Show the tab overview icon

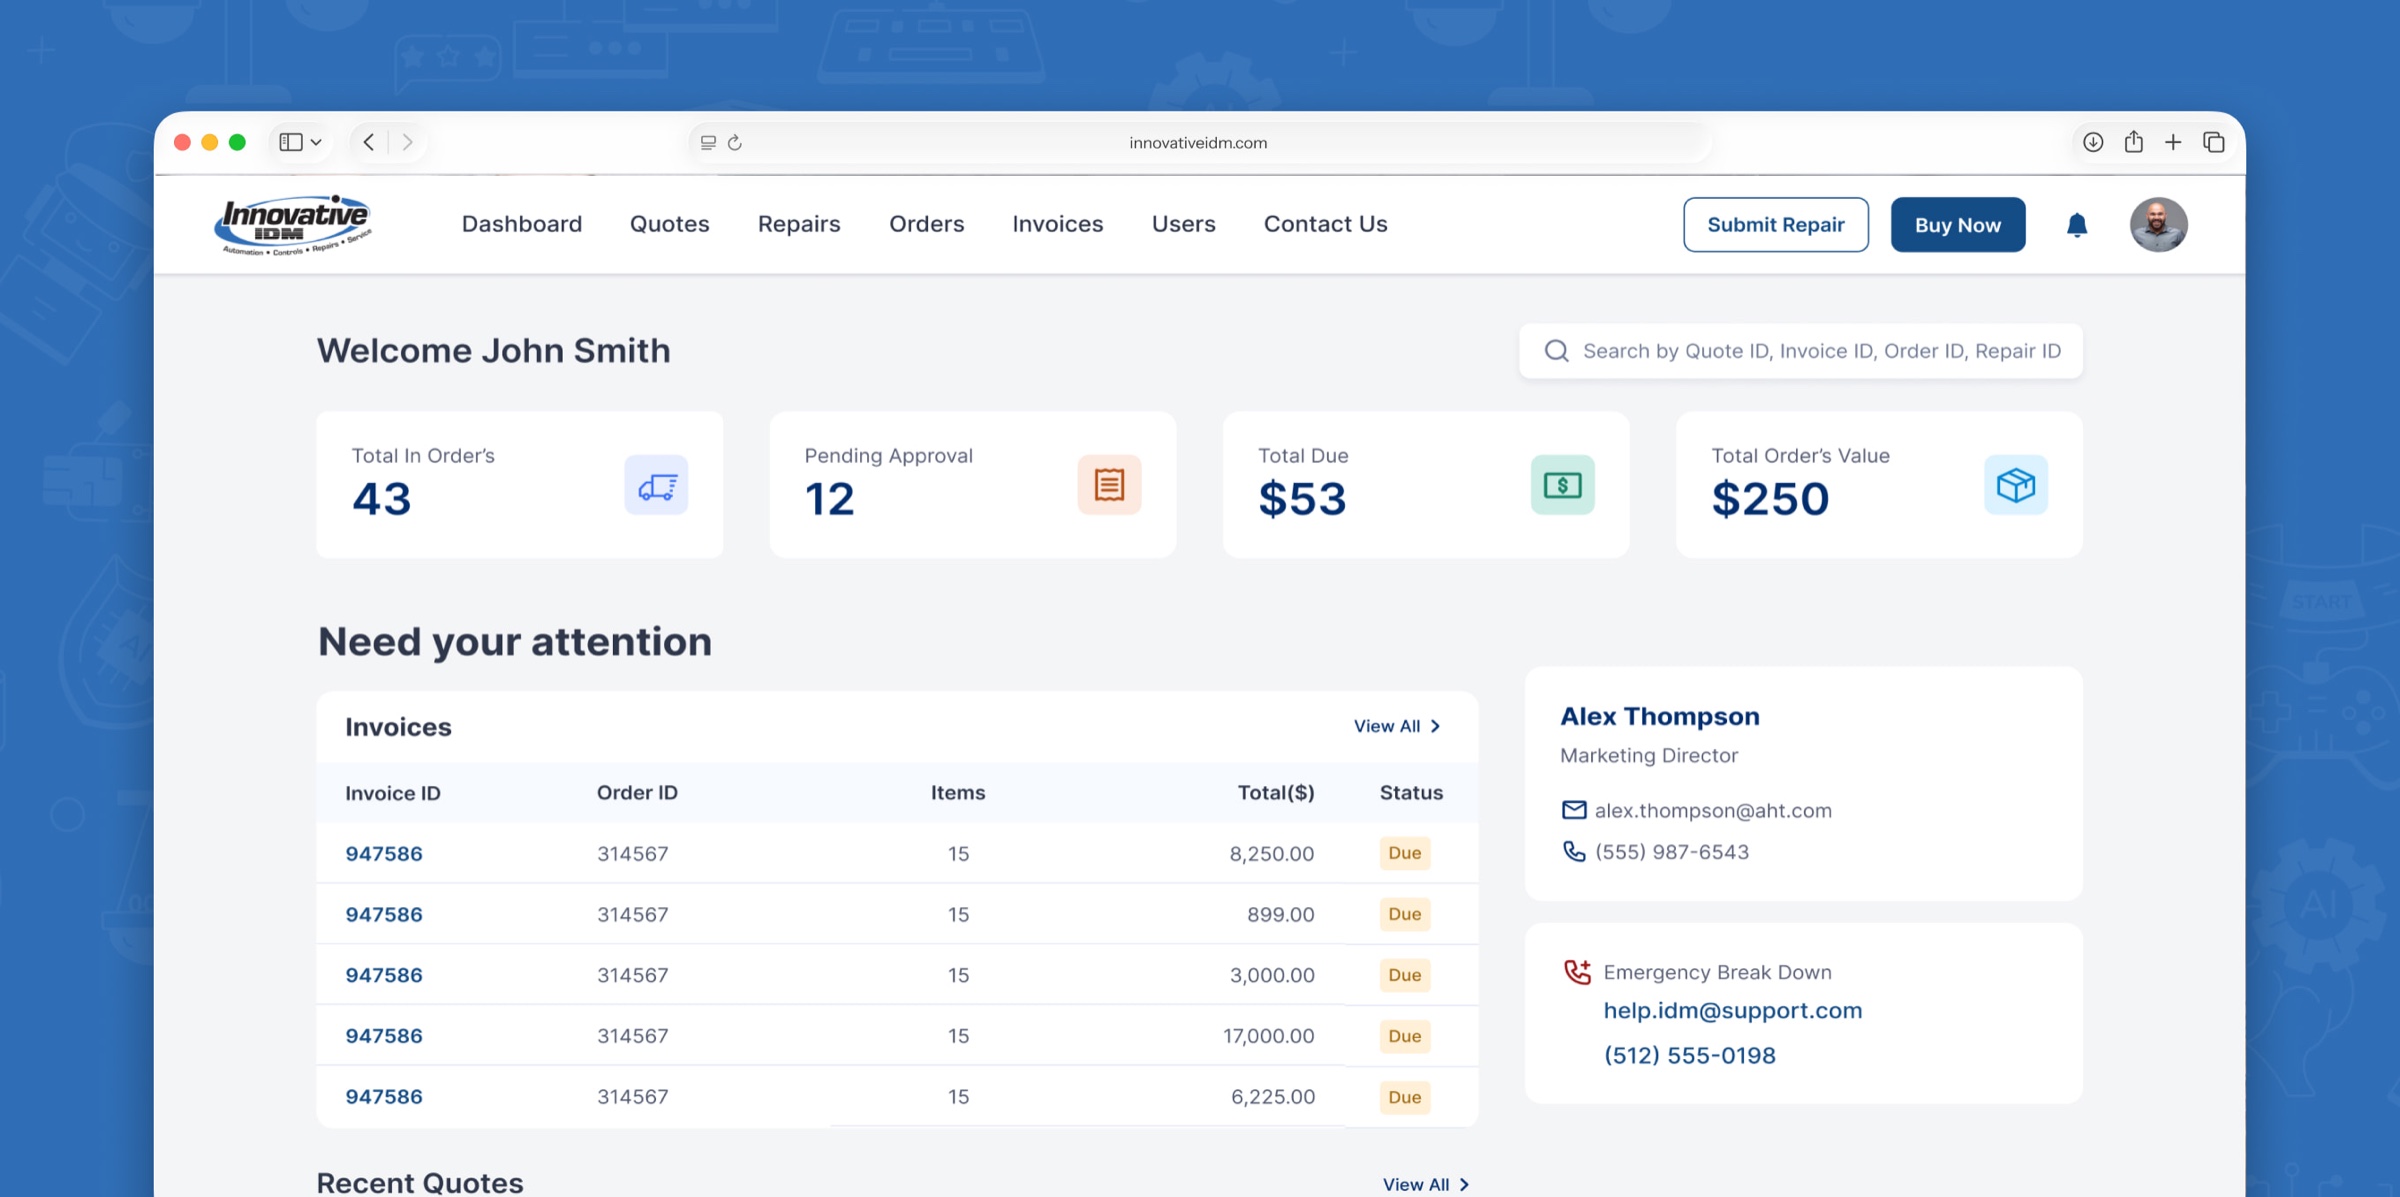tap(2214, 142)
